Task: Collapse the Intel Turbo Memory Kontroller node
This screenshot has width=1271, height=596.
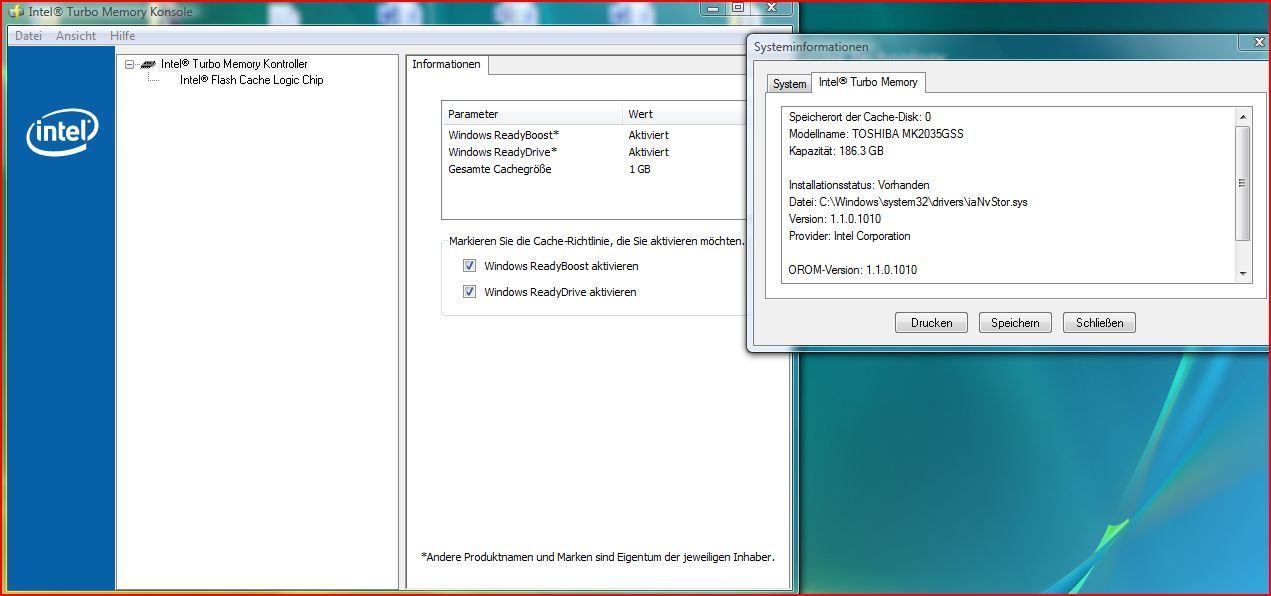Action: click(129, 64)
